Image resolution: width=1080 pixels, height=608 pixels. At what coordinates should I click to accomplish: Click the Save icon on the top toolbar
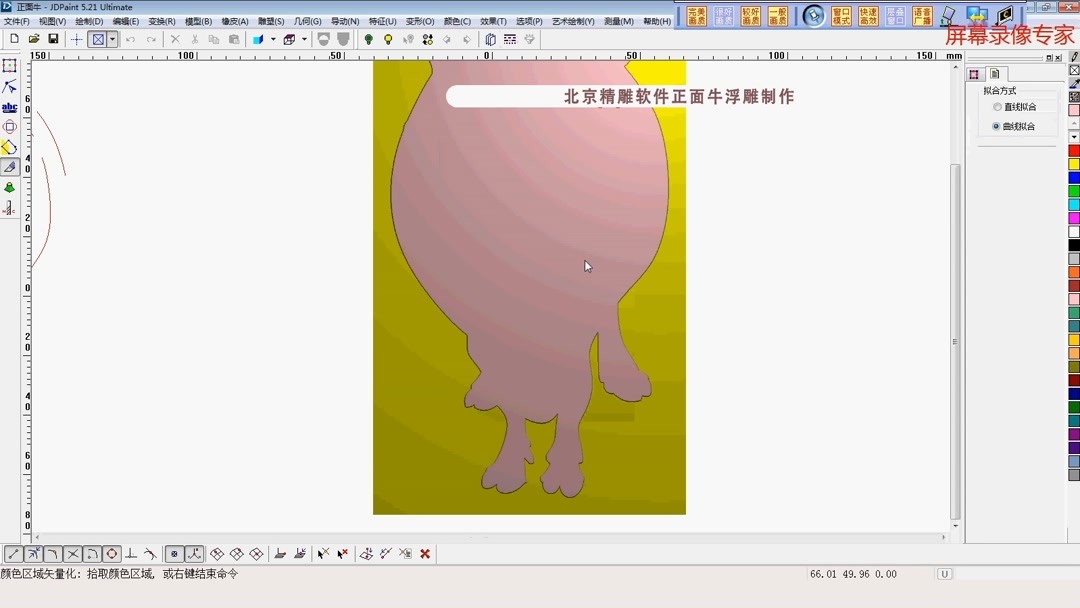[52, 38]
